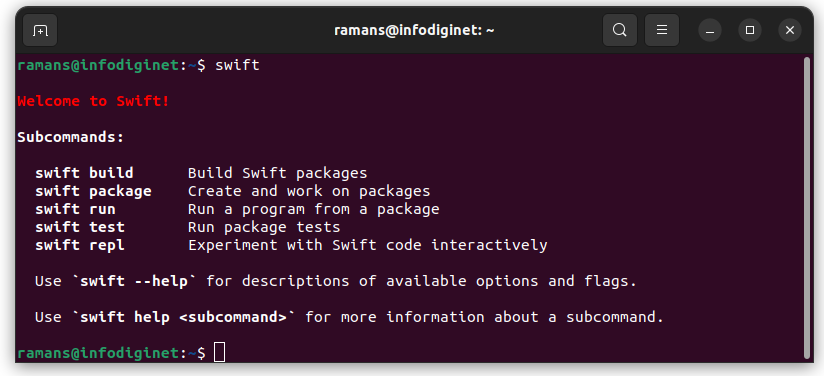Click the swift run subcommand text
Viewport: 824px width, 376px height.
tap(75, 209)
